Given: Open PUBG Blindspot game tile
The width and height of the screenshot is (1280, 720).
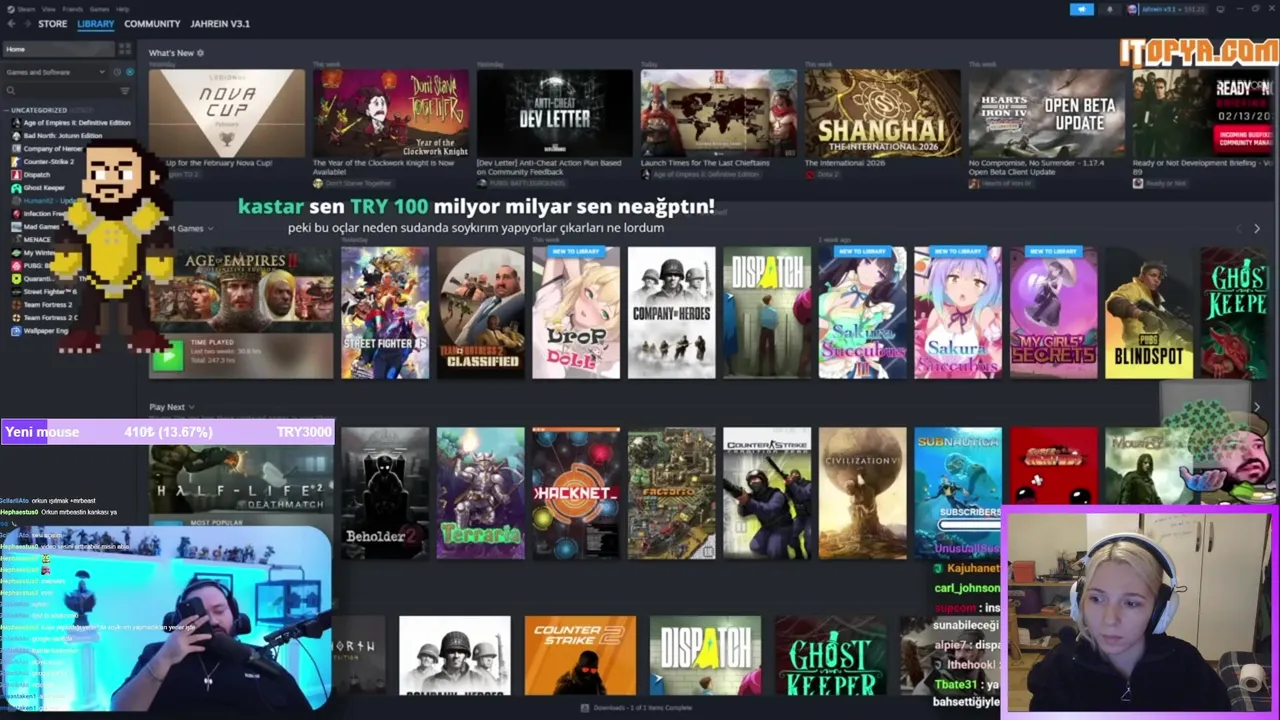Looking at the screenshot, I should [x=1149, y=313].
